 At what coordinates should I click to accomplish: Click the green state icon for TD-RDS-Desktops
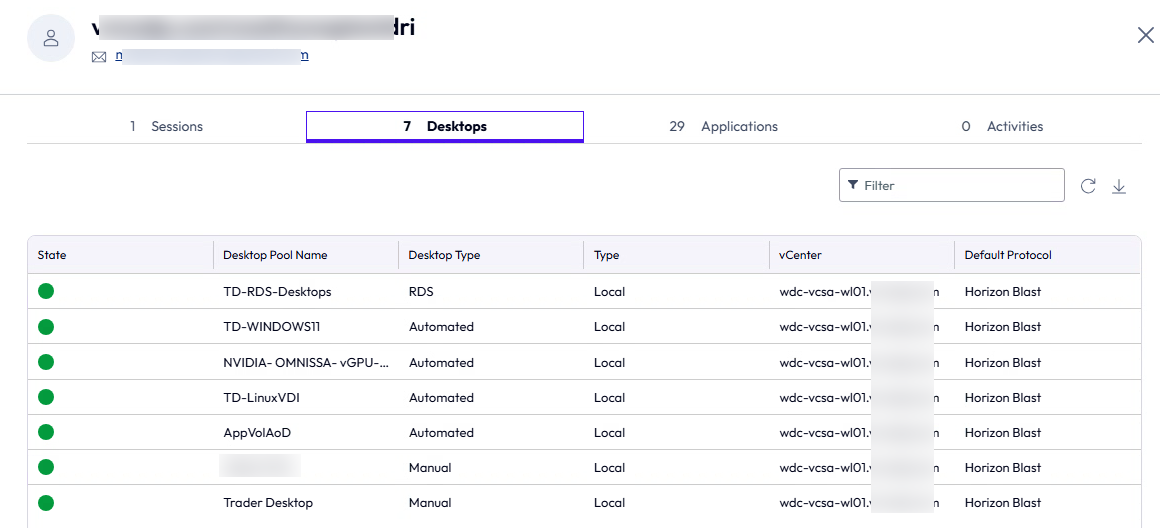tap(46, 292)
